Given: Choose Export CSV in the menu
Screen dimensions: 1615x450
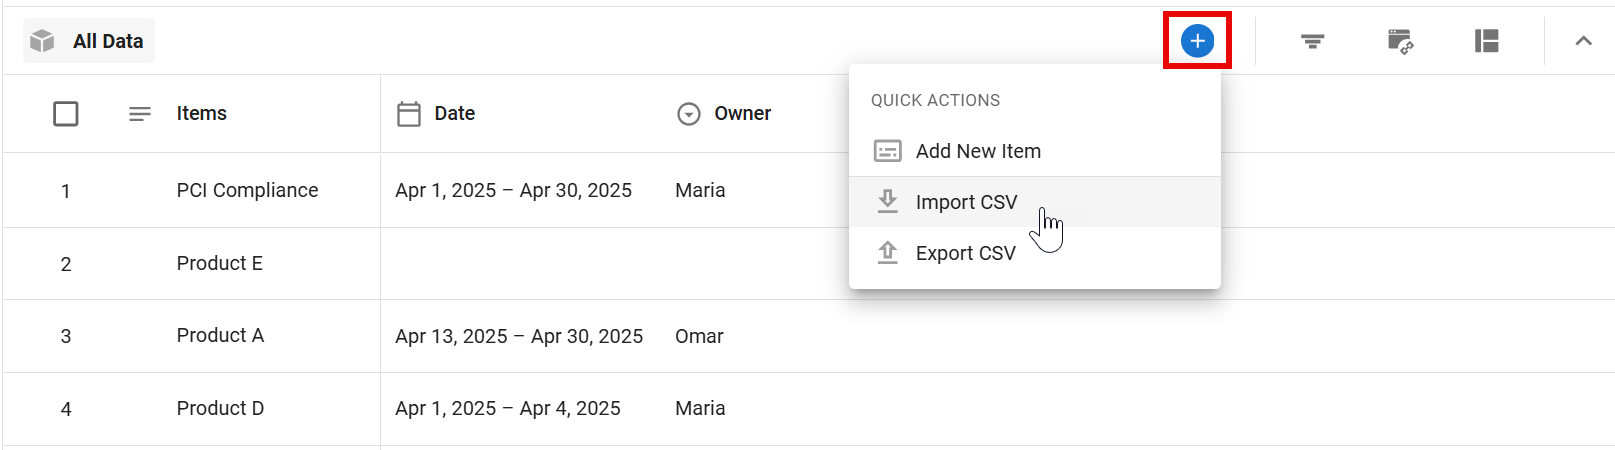Looking at the screenshot, I should (x=965, y=253).
